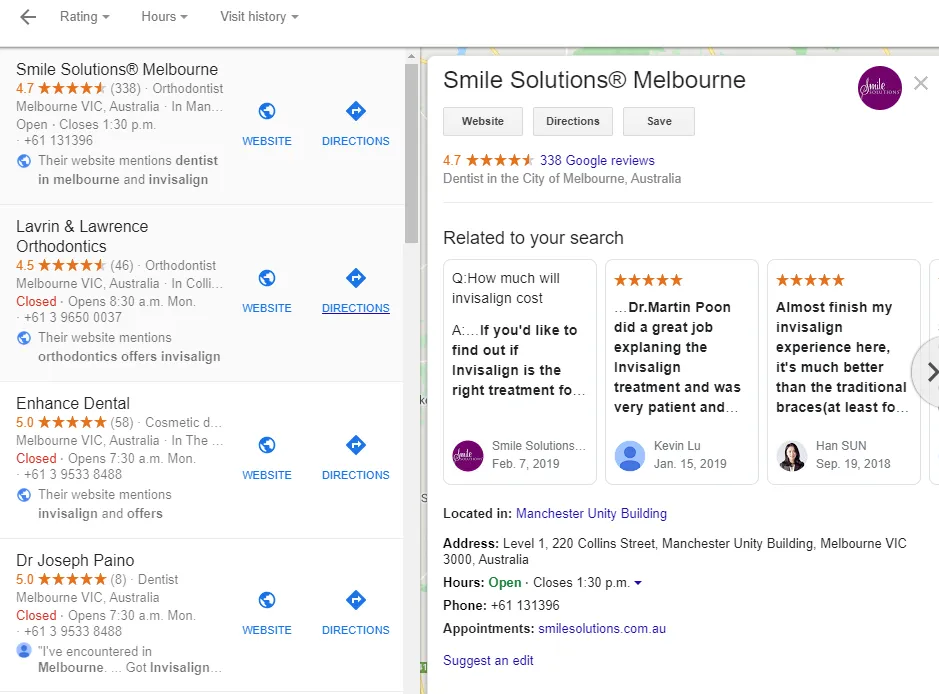The image size is (939, 694).
Task: Click globe icon beside 'orthodontics offers invisalign'
Action: pyautogui.click(x=24, y=338)
